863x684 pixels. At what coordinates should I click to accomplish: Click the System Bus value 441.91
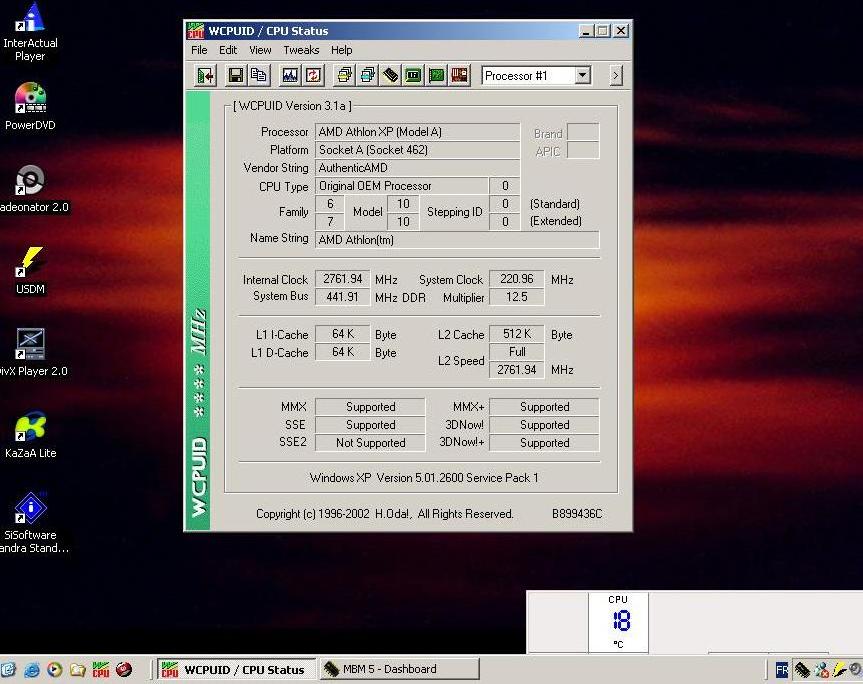pos(342,297)
